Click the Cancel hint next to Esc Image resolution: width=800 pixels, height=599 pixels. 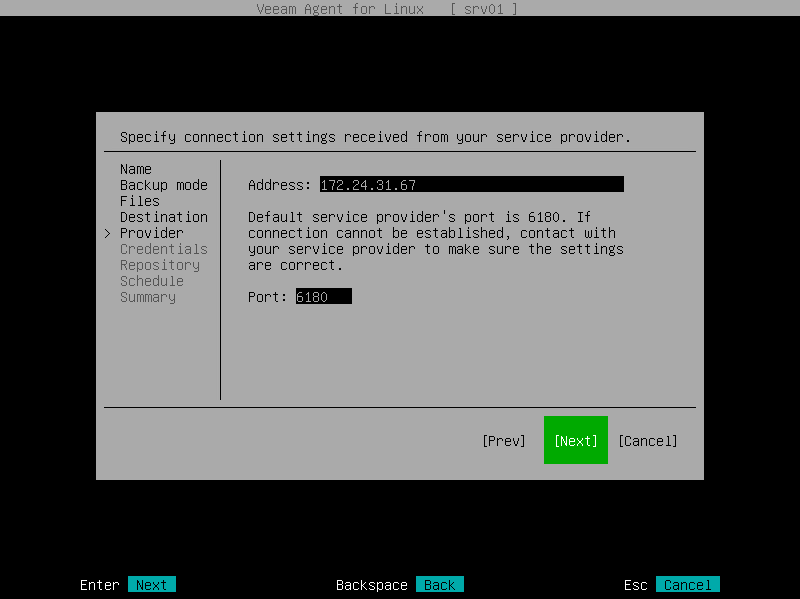click(x=687, y=584)
